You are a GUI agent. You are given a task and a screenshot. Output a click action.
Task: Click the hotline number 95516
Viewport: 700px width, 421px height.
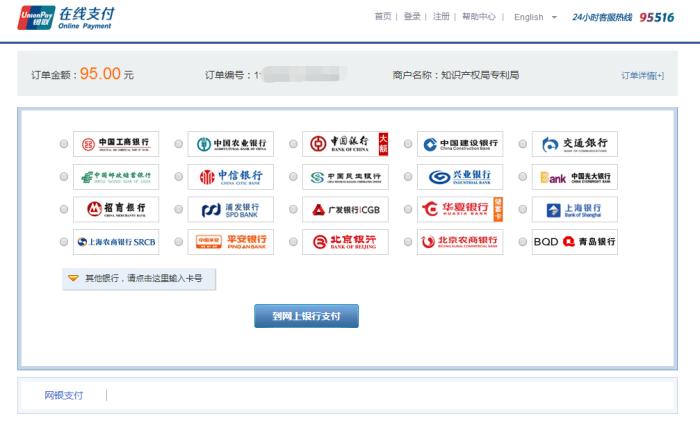(657, 17)
